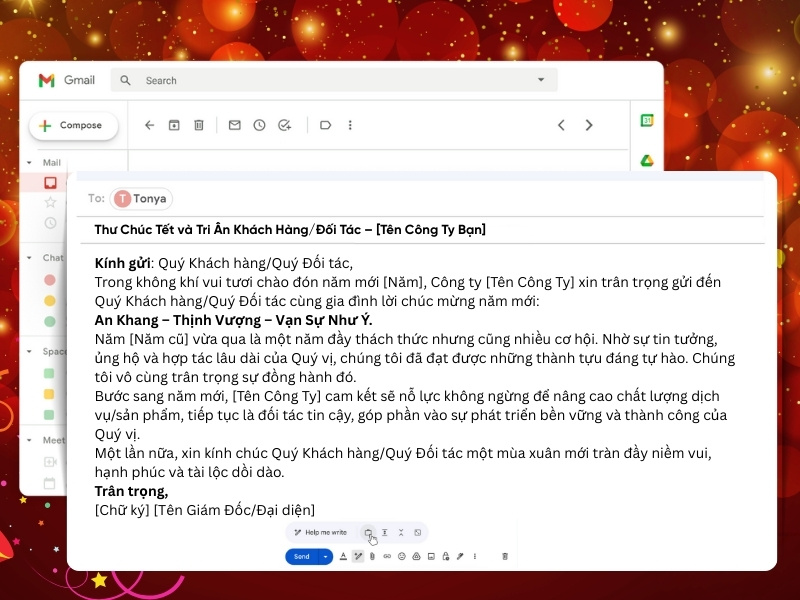This screenshot has width=800, height=600.
Task: Discard draft with the trash icon
Action: [x=505, y=556]
